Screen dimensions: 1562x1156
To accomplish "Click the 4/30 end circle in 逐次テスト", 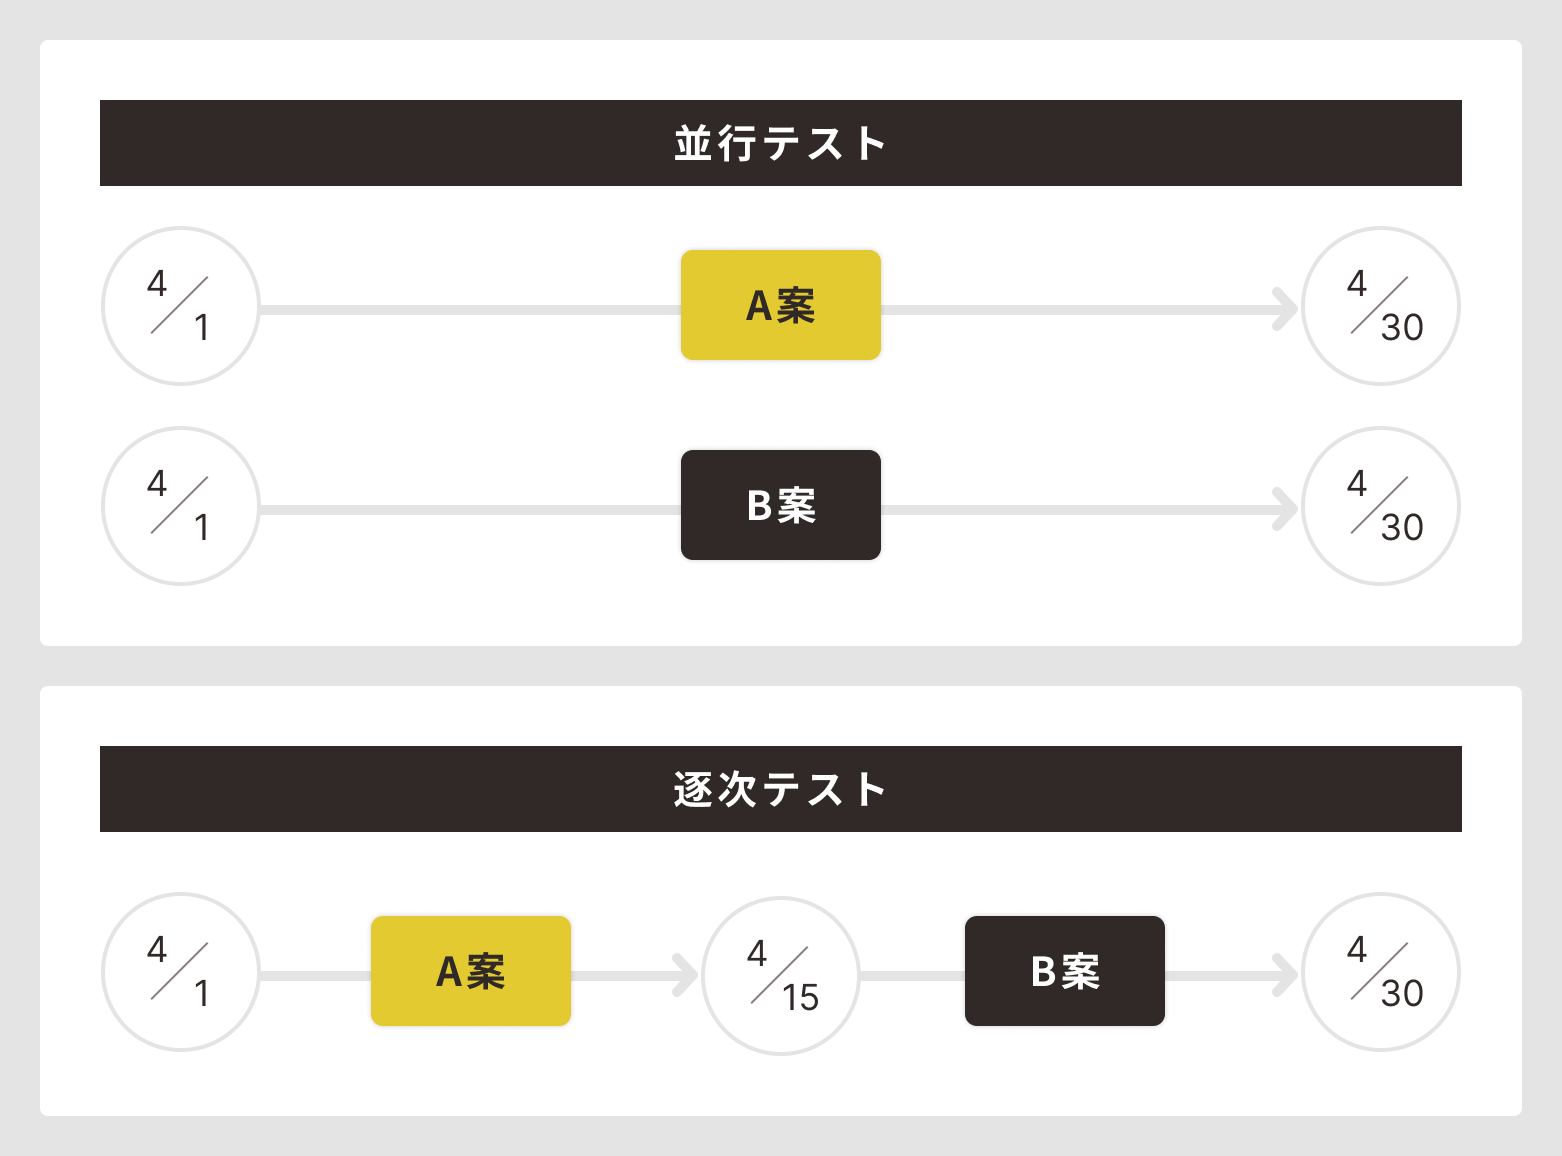I will [x=1381, y=971].
